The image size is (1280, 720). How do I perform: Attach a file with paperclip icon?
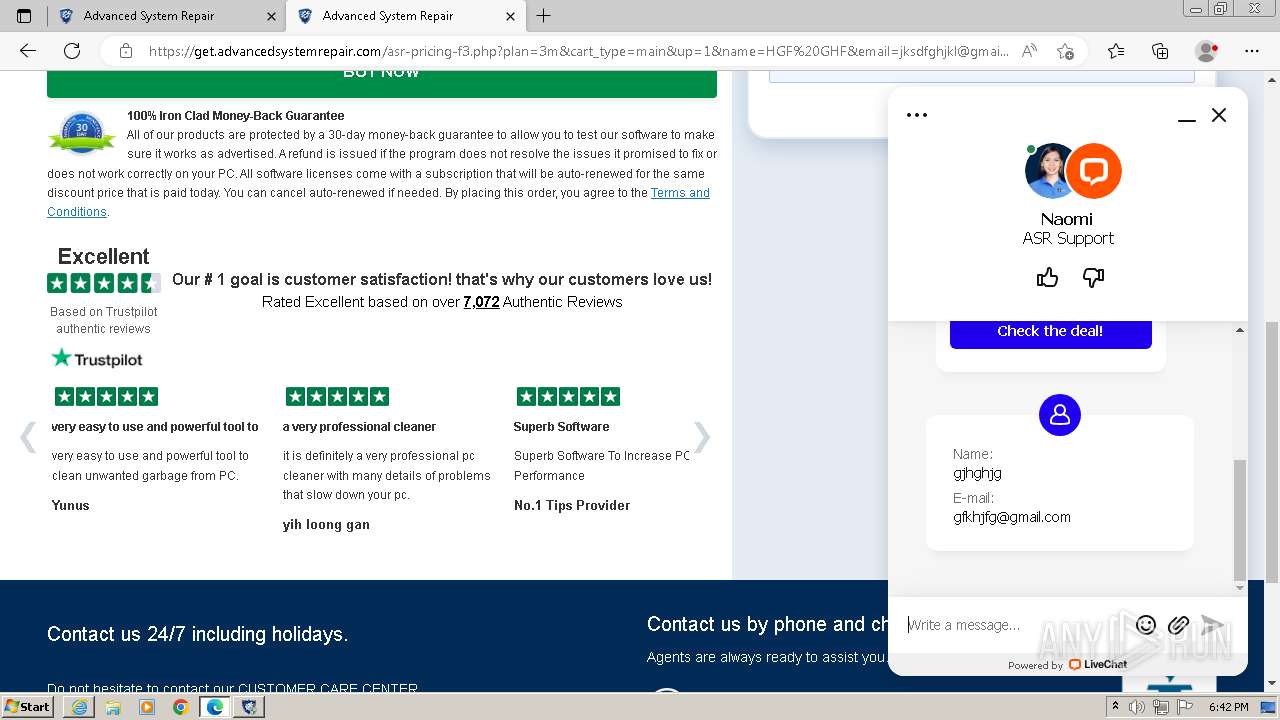[1178, 625]
